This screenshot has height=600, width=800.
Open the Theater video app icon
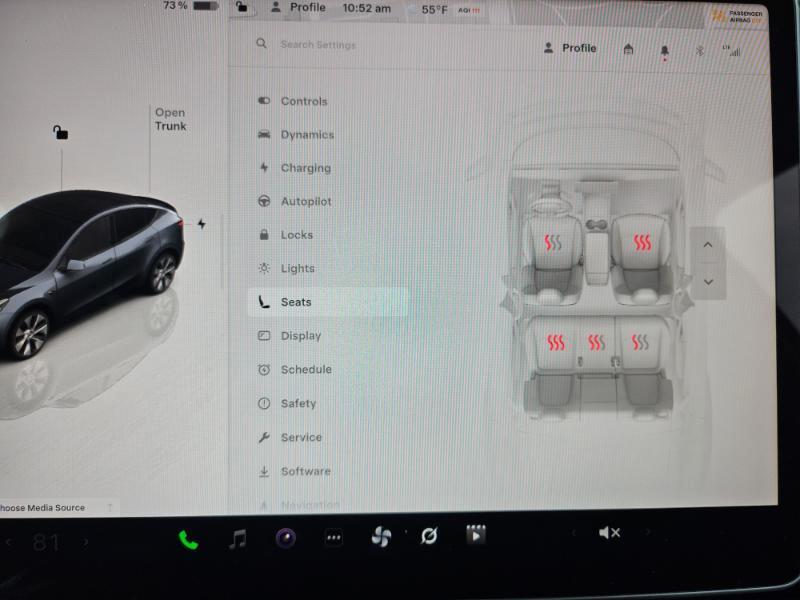pos(476,534)
